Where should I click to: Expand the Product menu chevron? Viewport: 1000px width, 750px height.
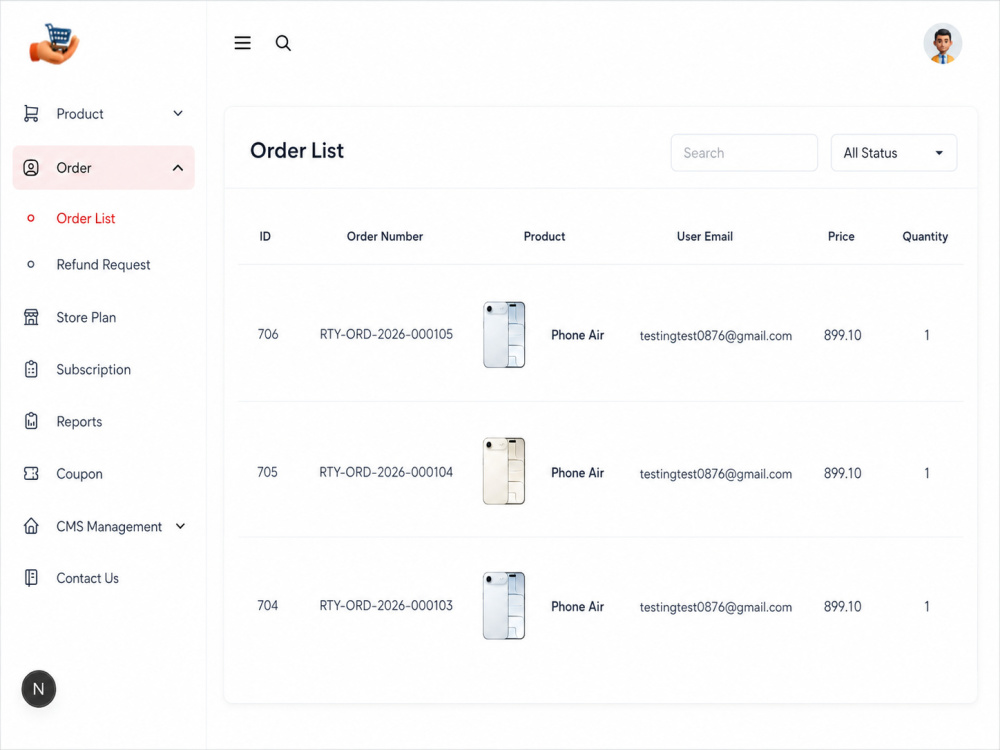point(178,114)
